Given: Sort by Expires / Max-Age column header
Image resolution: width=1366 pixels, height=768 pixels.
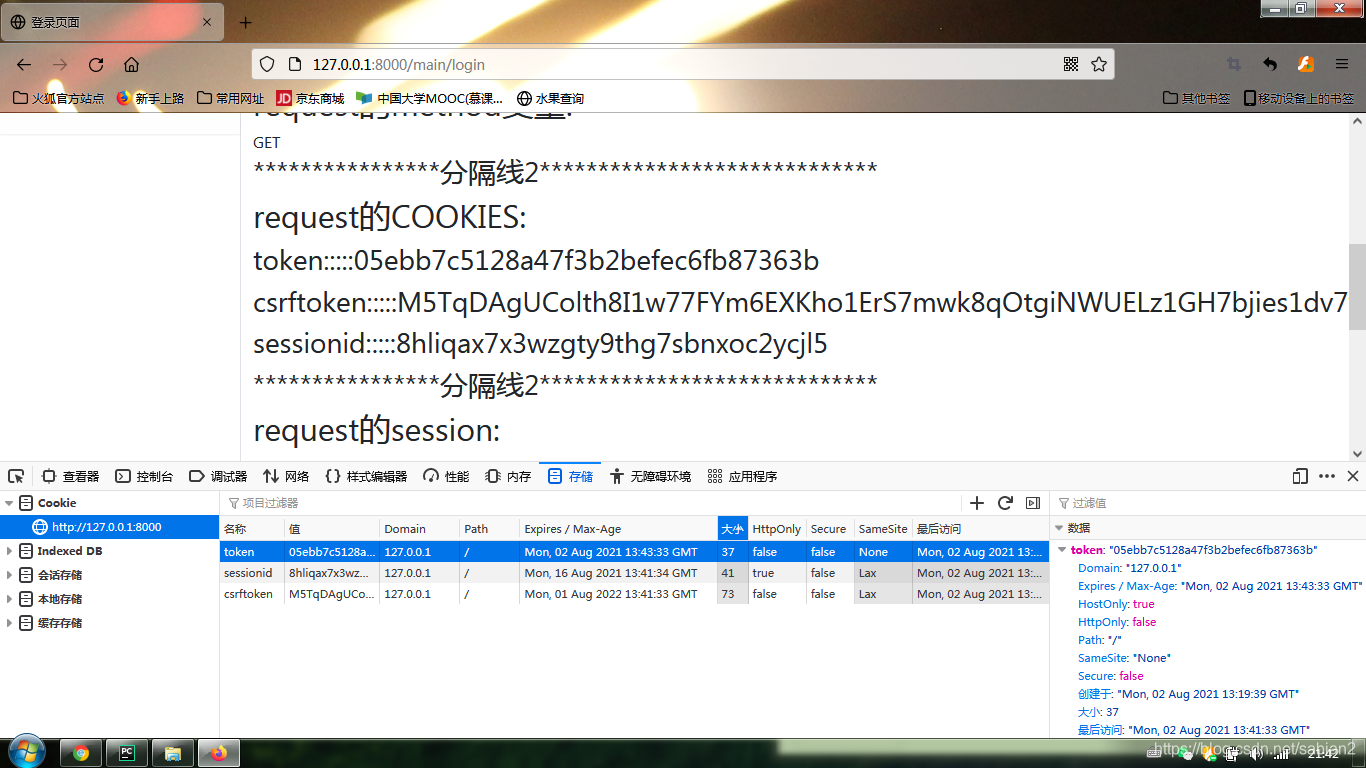Looking at the screenshot, I should (618, 529).
